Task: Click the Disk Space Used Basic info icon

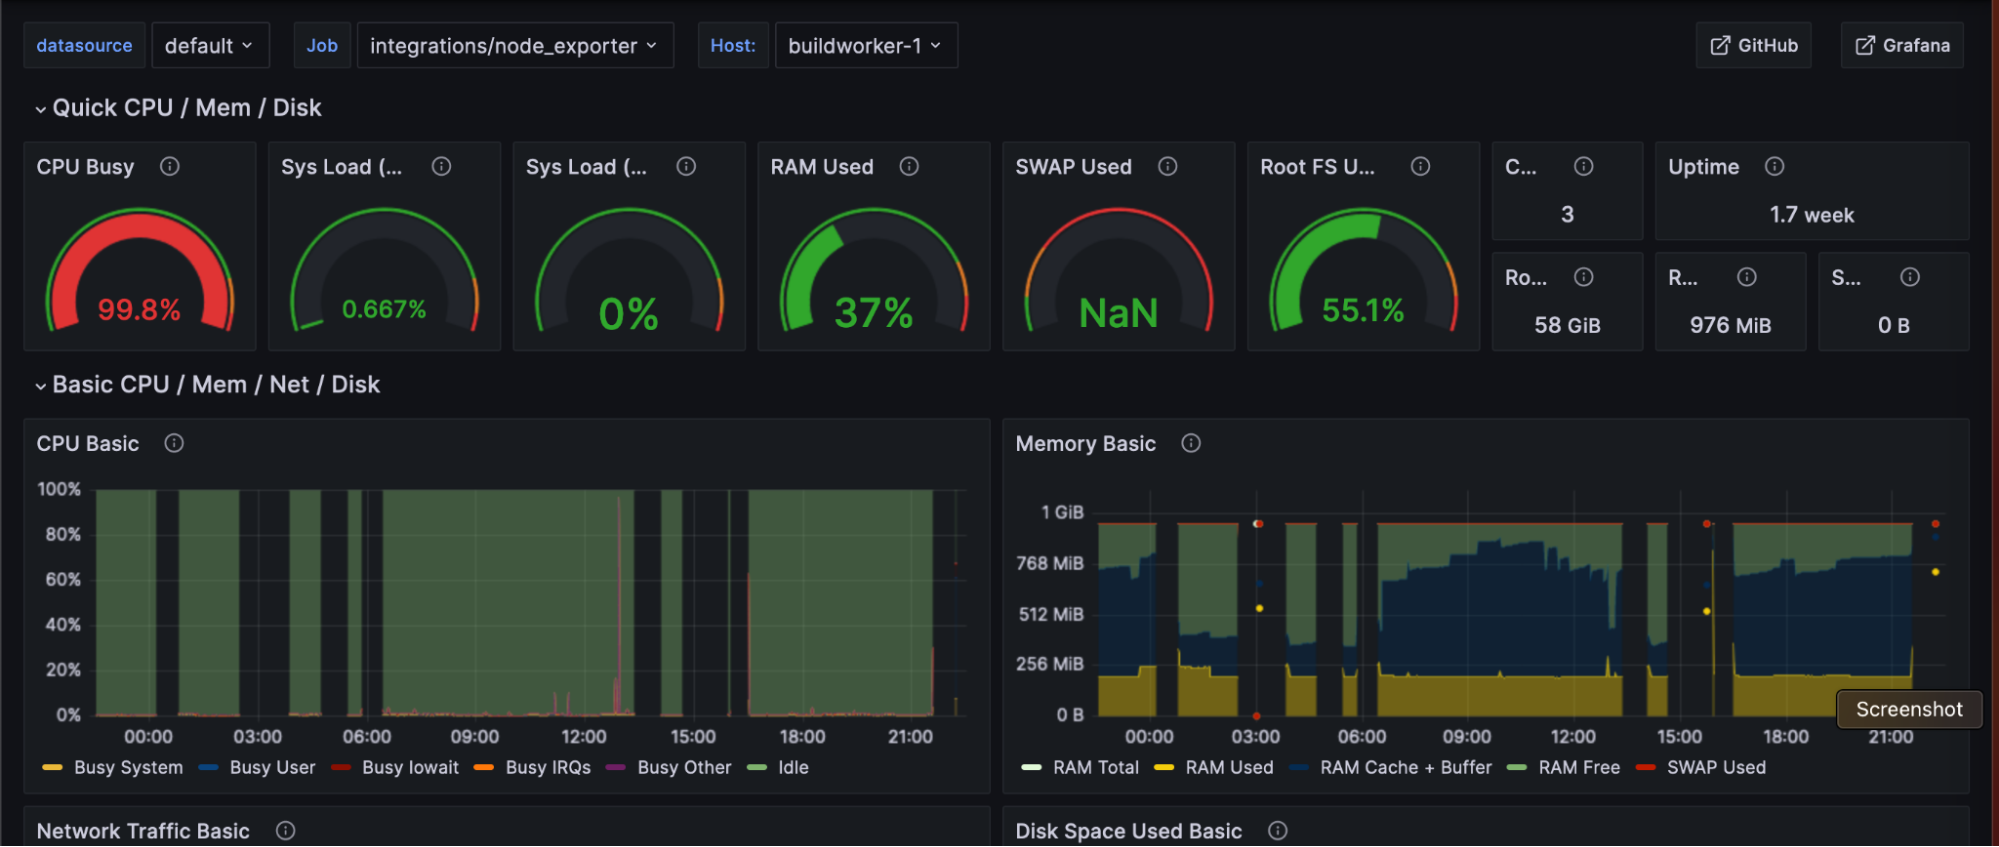Action: pos(1277,830)
